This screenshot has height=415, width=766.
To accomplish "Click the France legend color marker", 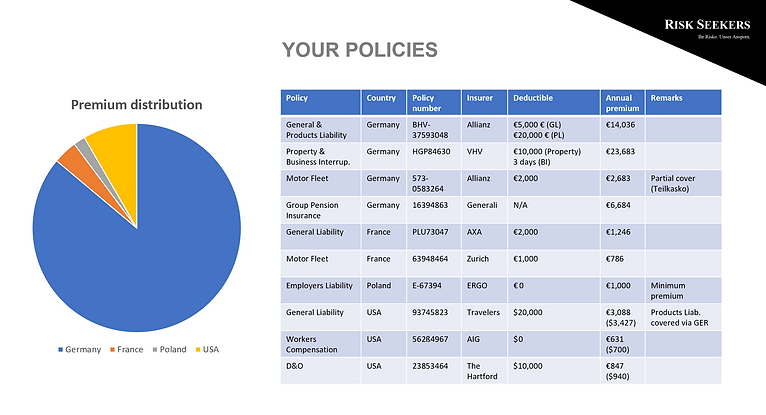I will pos(112,350).
